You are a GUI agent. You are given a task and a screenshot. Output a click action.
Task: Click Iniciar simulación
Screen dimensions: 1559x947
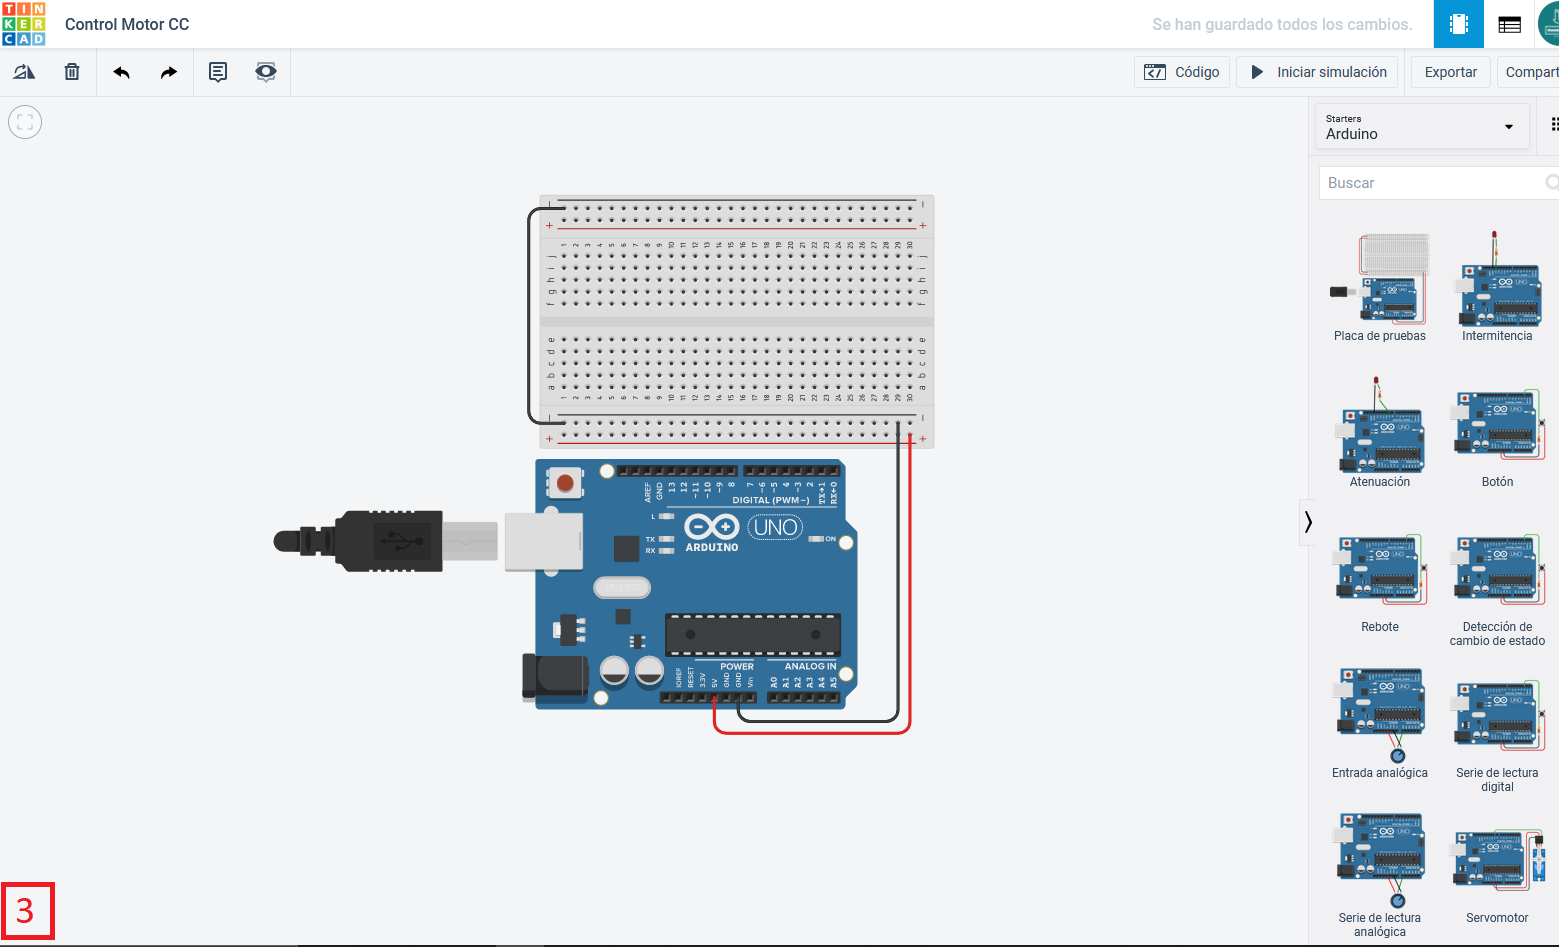click(x=1318, y=72)
